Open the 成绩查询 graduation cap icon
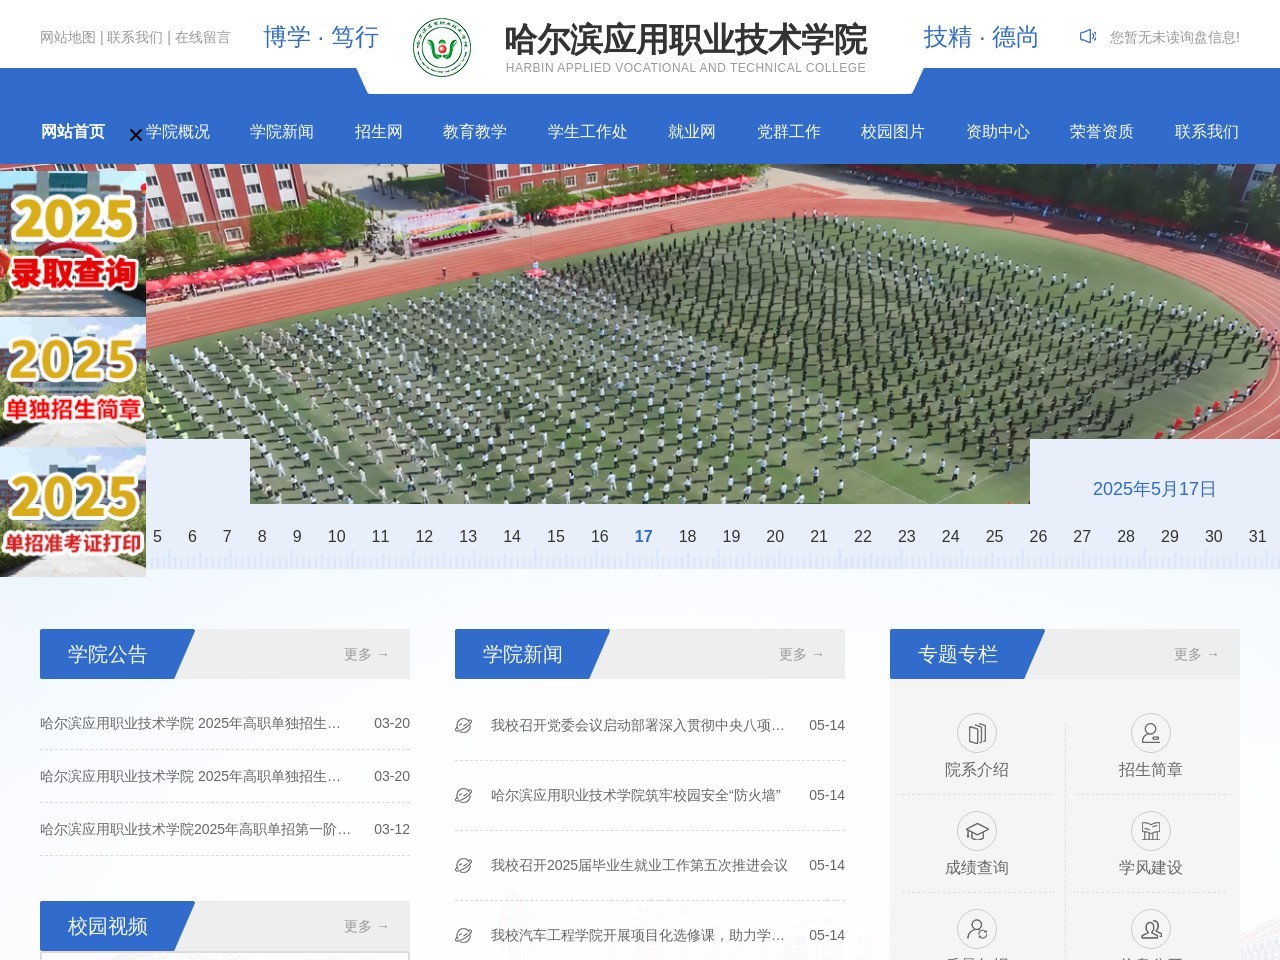This screenshot has height=960, width=1280. click(977, 831)
